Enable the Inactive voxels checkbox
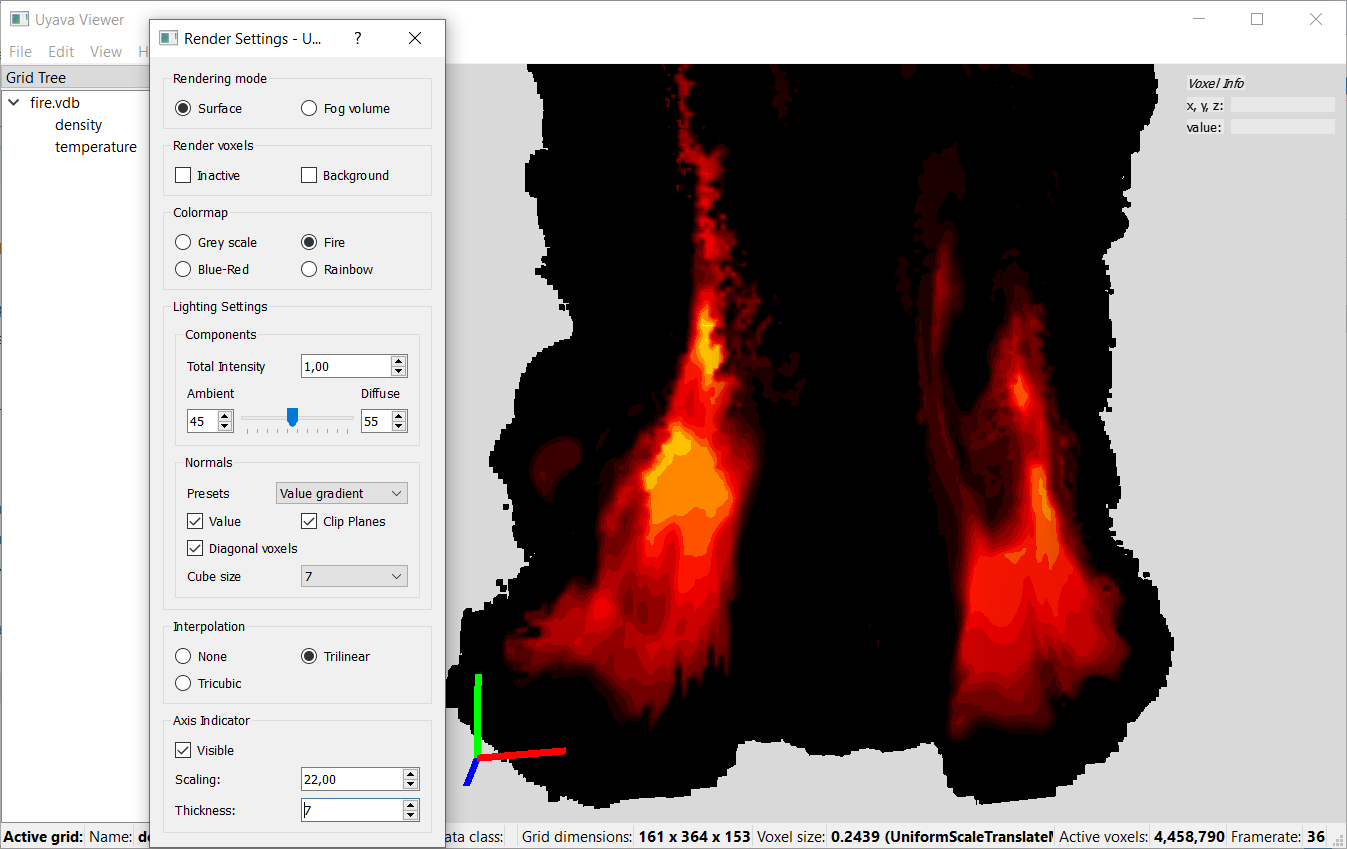 coord(183,176)
